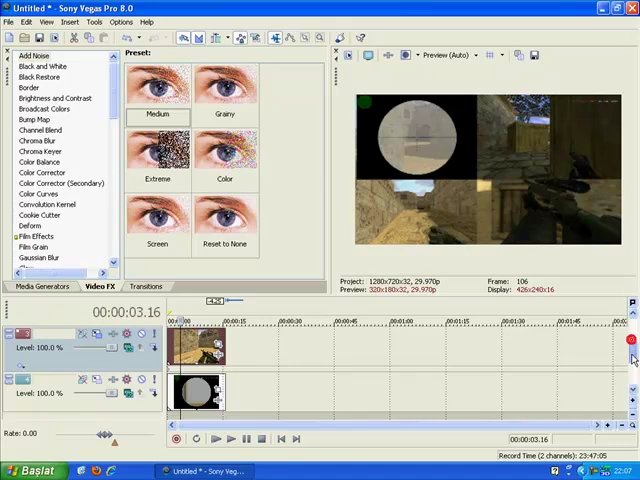Toggle Loop Playback button

[x=196, y=439]
